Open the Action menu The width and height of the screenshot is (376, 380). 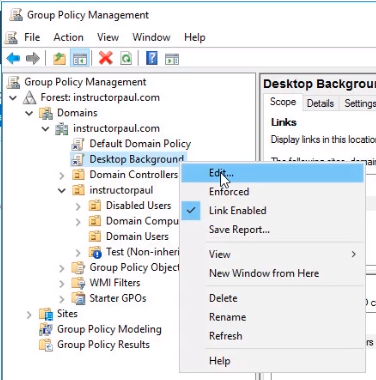(69, 37)
